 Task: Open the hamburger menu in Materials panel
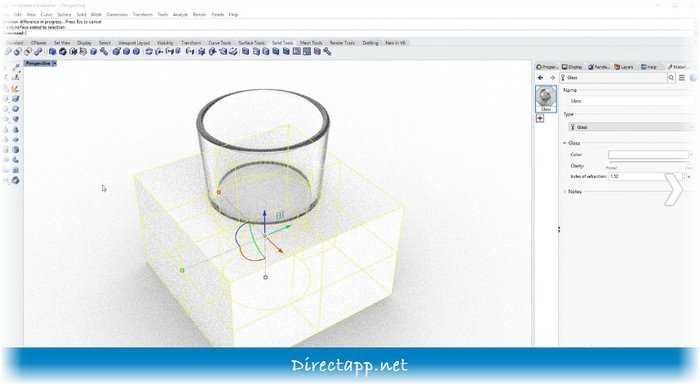(x=682, y=78)
